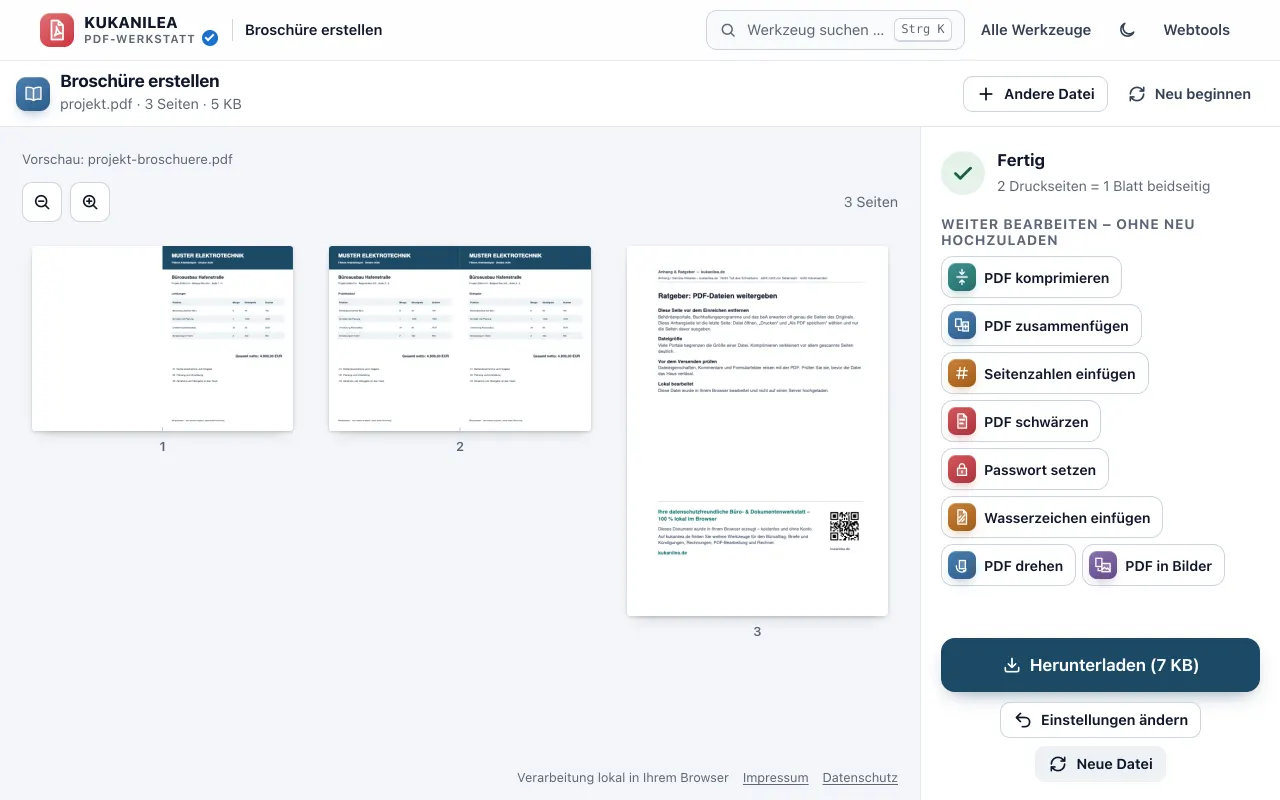Open the Webtools menu item

[x=1196, y=30]
